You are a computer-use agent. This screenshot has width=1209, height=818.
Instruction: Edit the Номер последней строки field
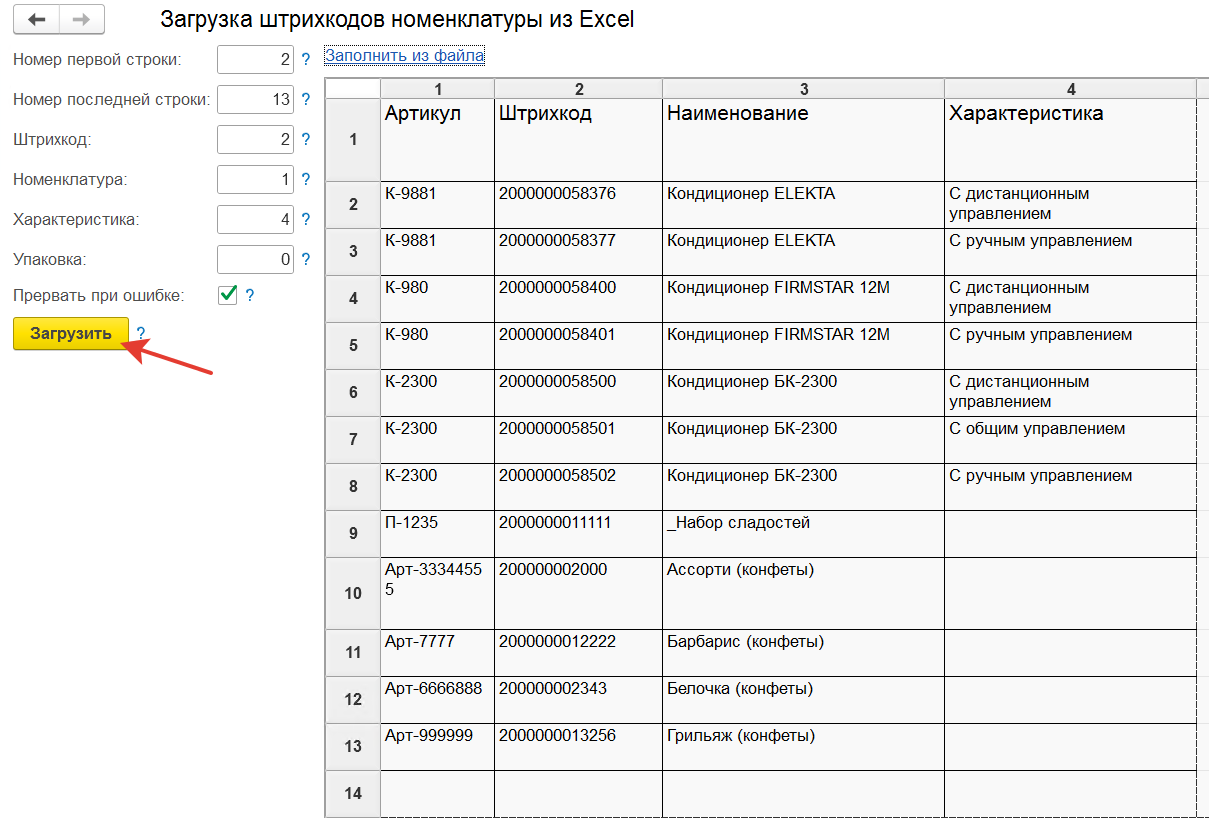click(x=255, y=100)
